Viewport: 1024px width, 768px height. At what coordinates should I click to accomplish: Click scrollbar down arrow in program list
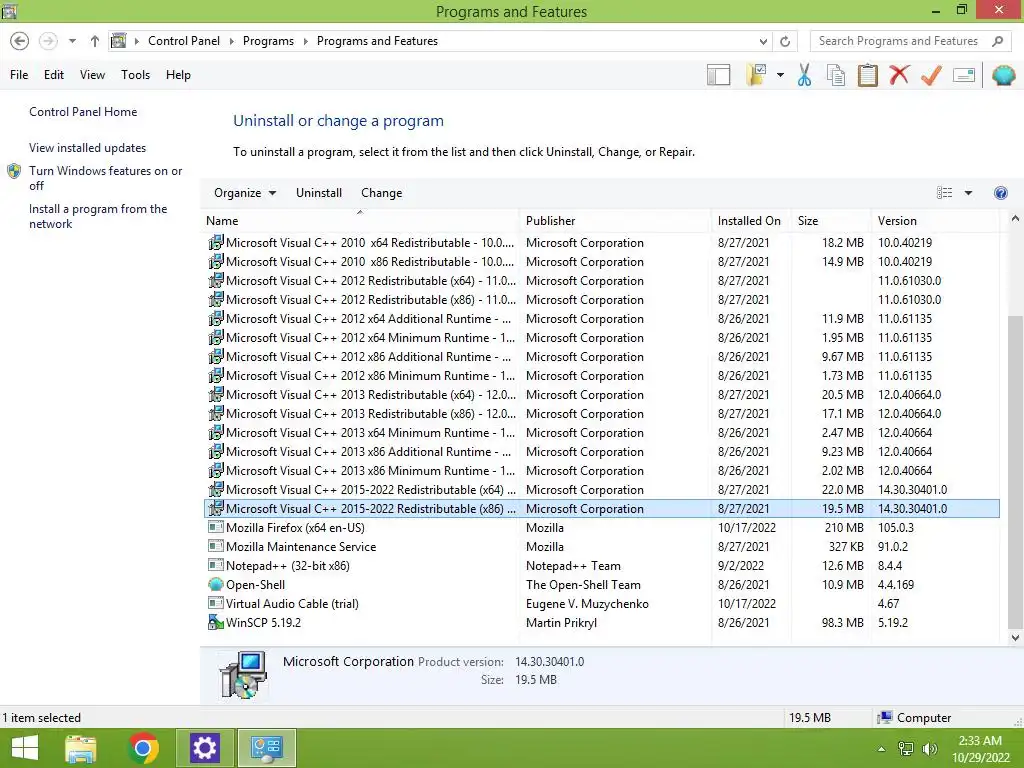(x=1015, y=637)
